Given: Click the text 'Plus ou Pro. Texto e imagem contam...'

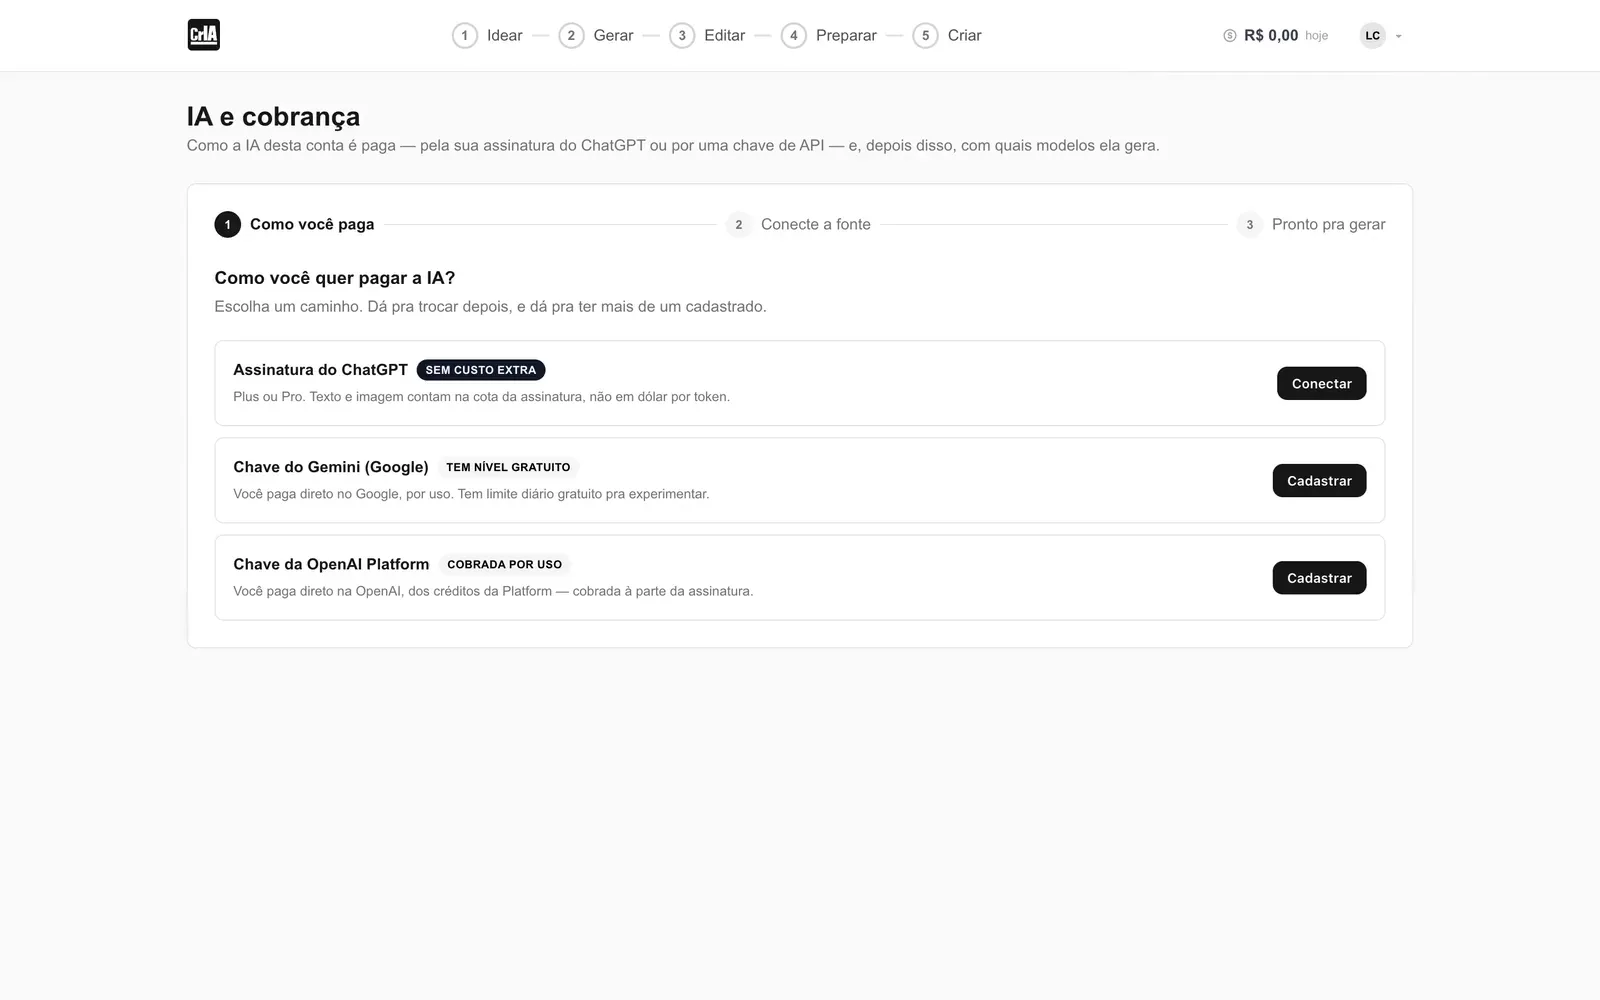Looking at the screenshot, I should (x=481, y=397).
